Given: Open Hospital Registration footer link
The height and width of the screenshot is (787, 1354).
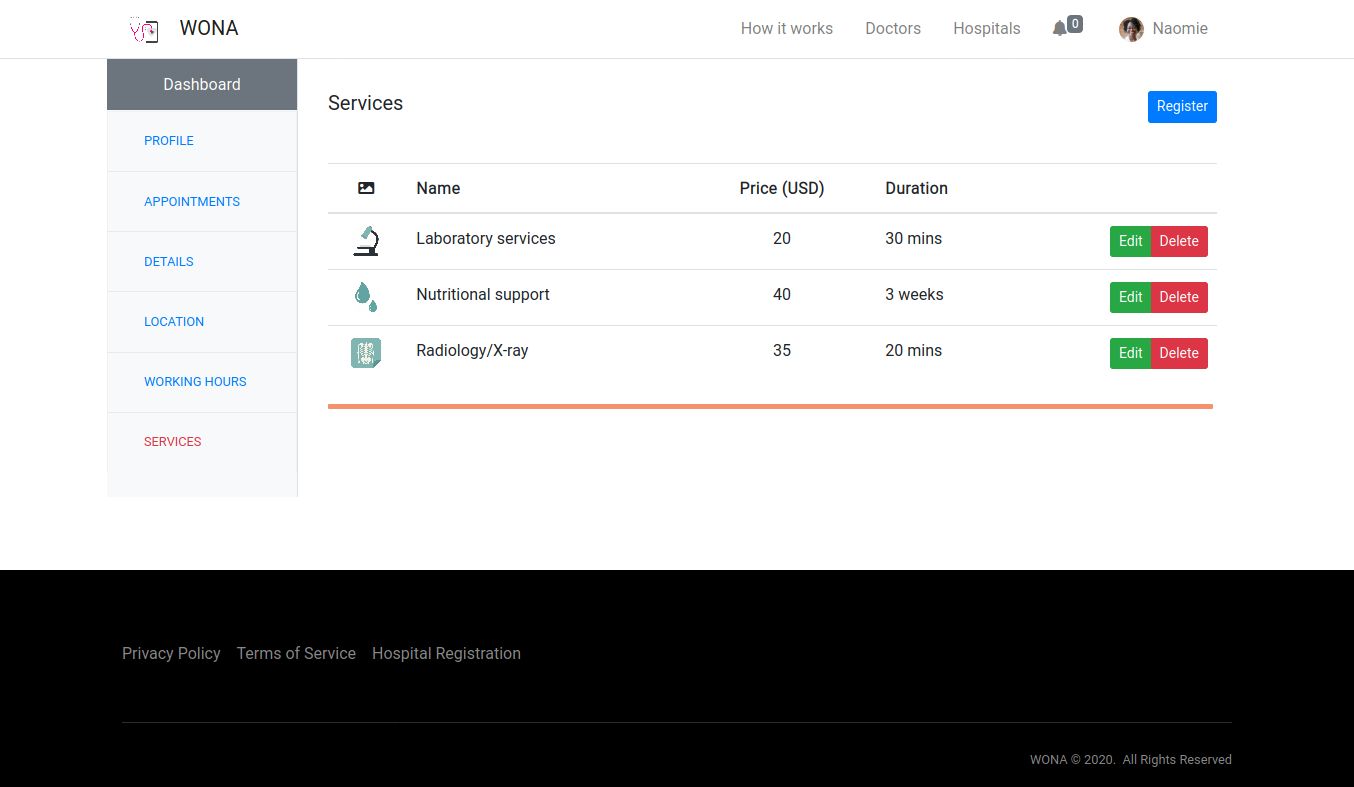Looking at the screenshot, I should pos(446,653).
